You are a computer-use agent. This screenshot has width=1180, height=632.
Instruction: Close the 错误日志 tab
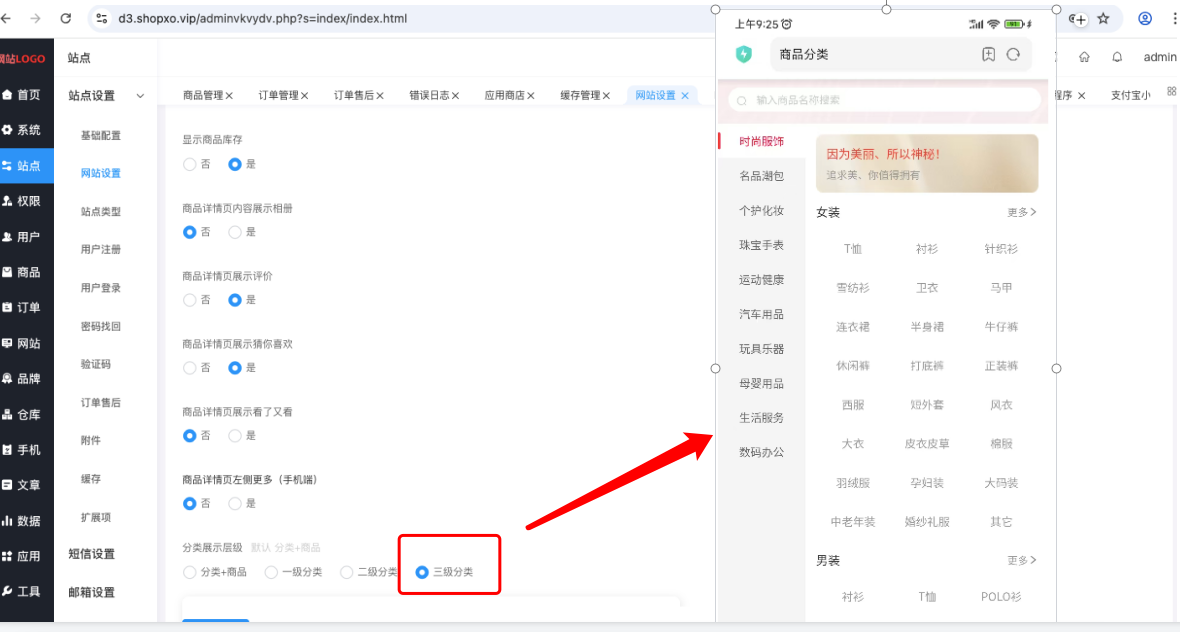pyautogui.click(x=455, y=96)
